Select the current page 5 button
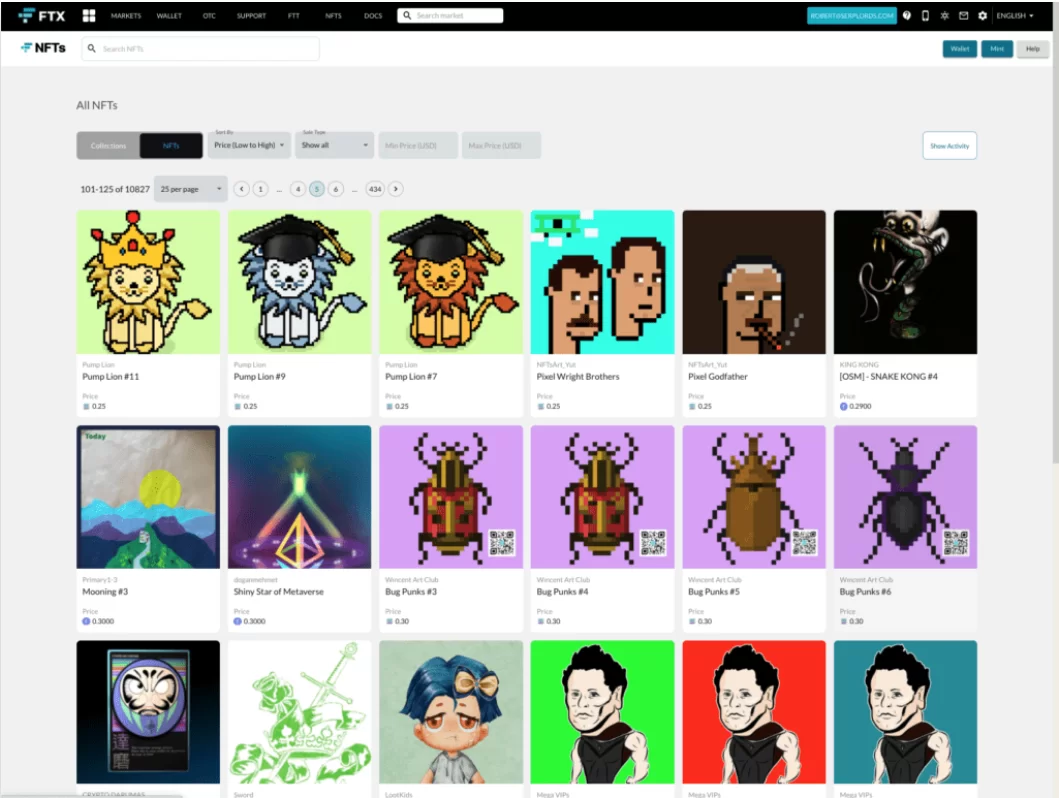The image size is (1059, 798). click(x=317, y=189)
